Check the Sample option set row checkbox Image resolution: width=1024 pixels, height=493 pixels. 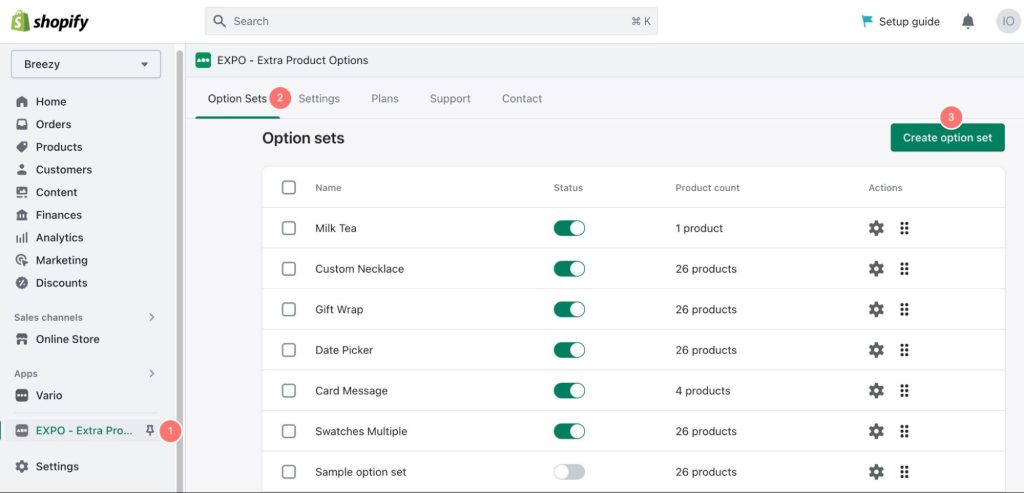pos(289,471)
